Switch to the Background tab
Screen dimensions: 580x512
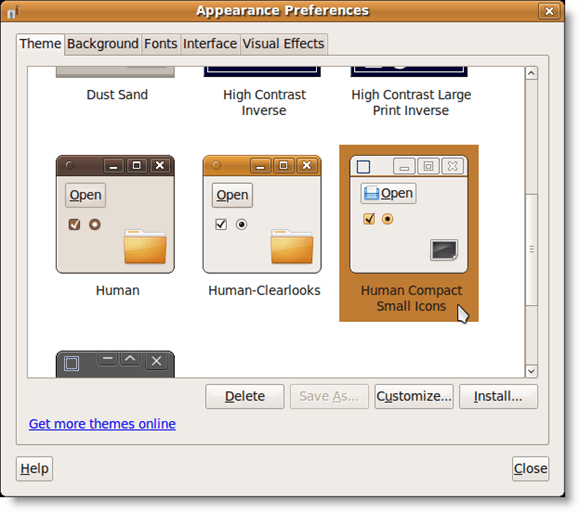103,44
